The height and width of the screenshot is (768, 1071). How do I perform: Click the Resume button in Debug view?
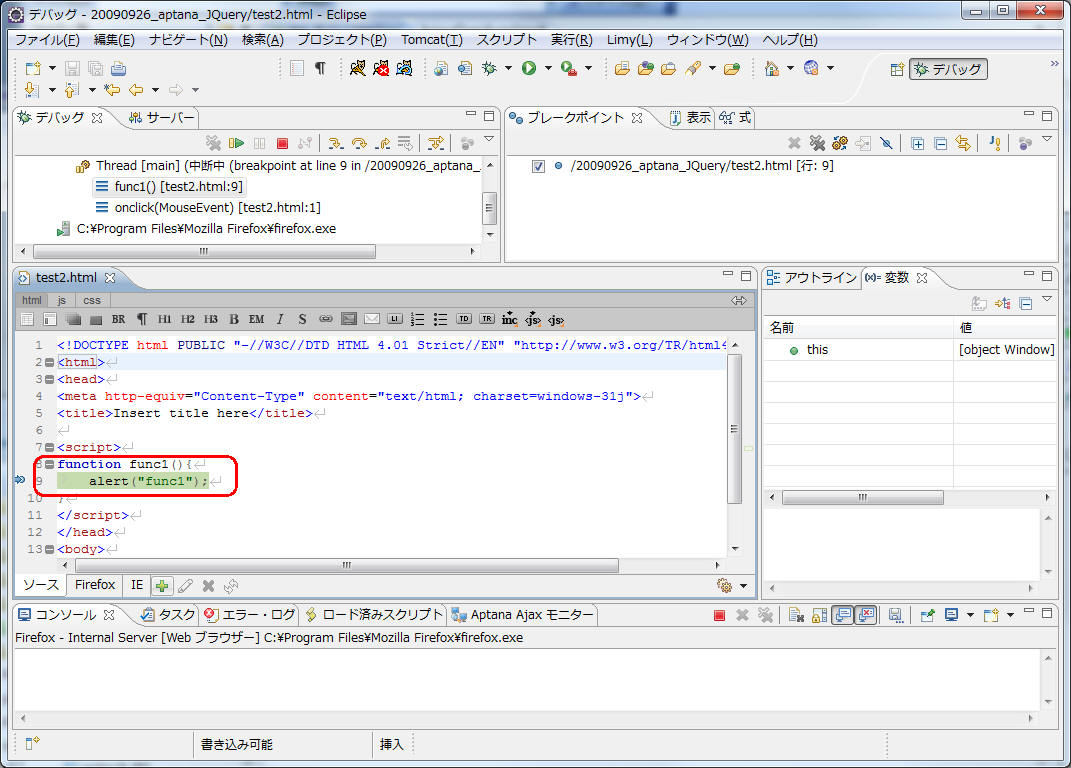[236, 144]
